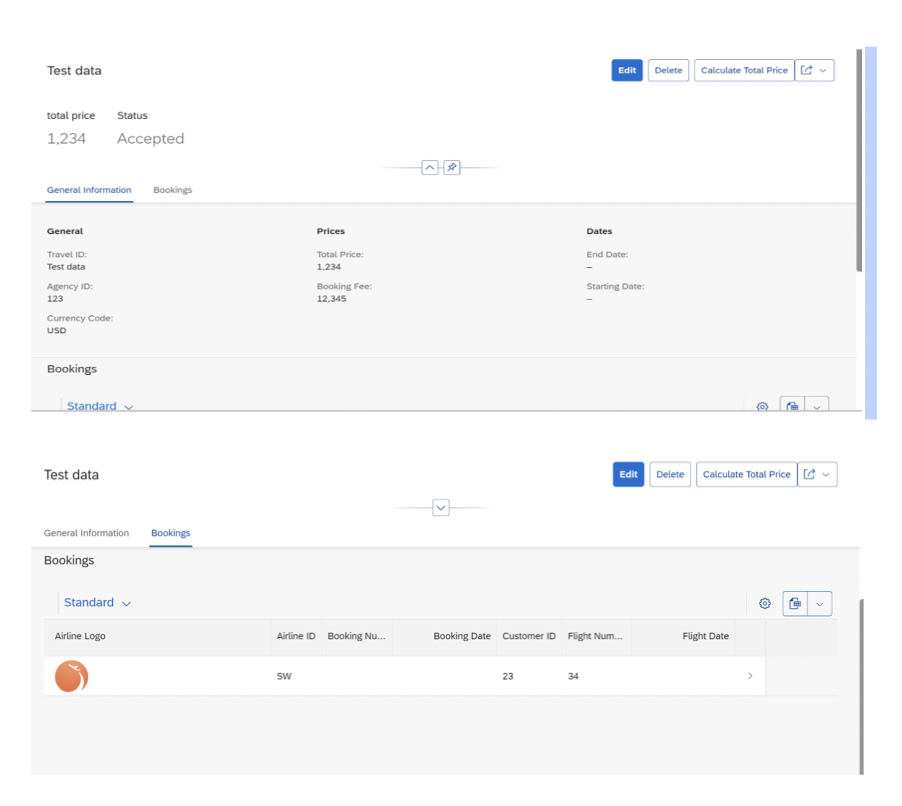Click the lower Delete button

click(x=670, y=474)
